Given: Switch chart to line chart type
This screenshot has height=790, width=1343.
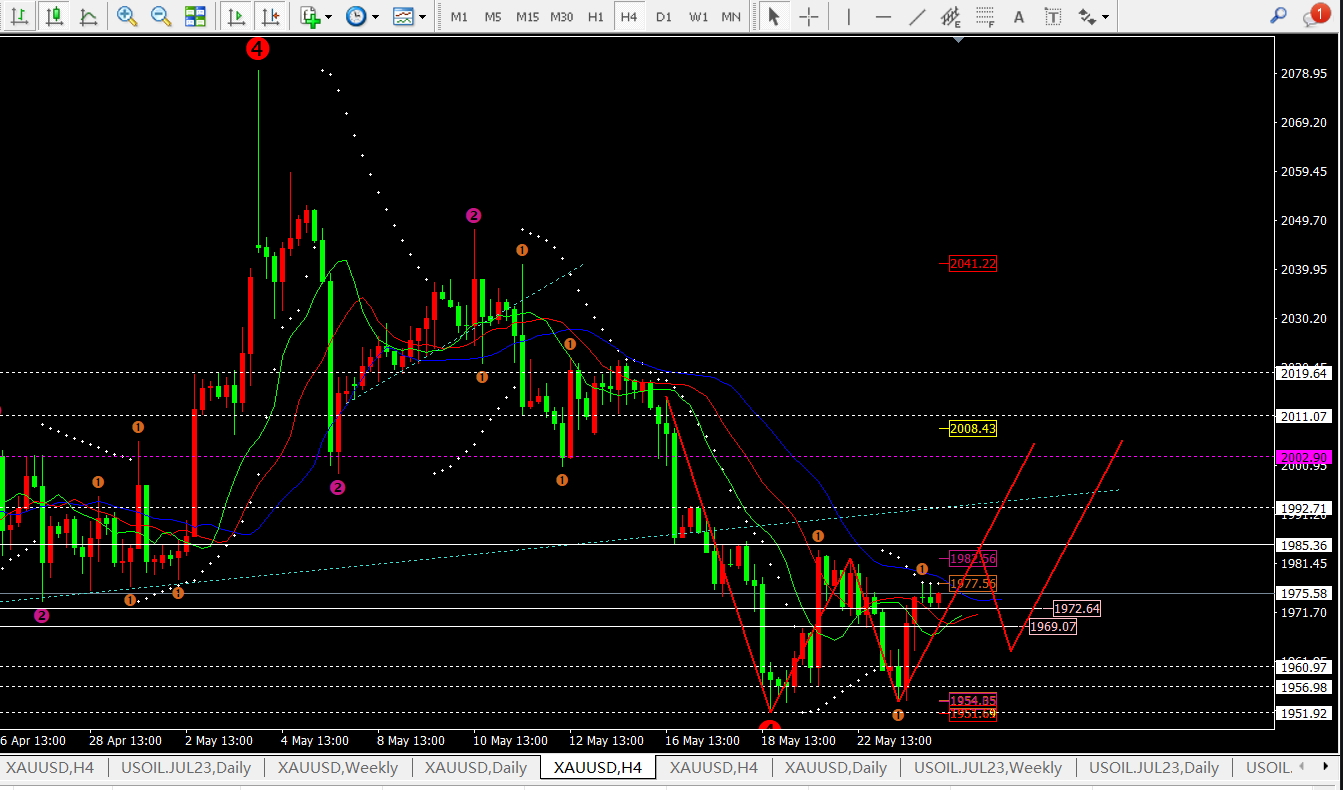Looking at the screenshot, I should pyautogui.click(x=88, y=16).
